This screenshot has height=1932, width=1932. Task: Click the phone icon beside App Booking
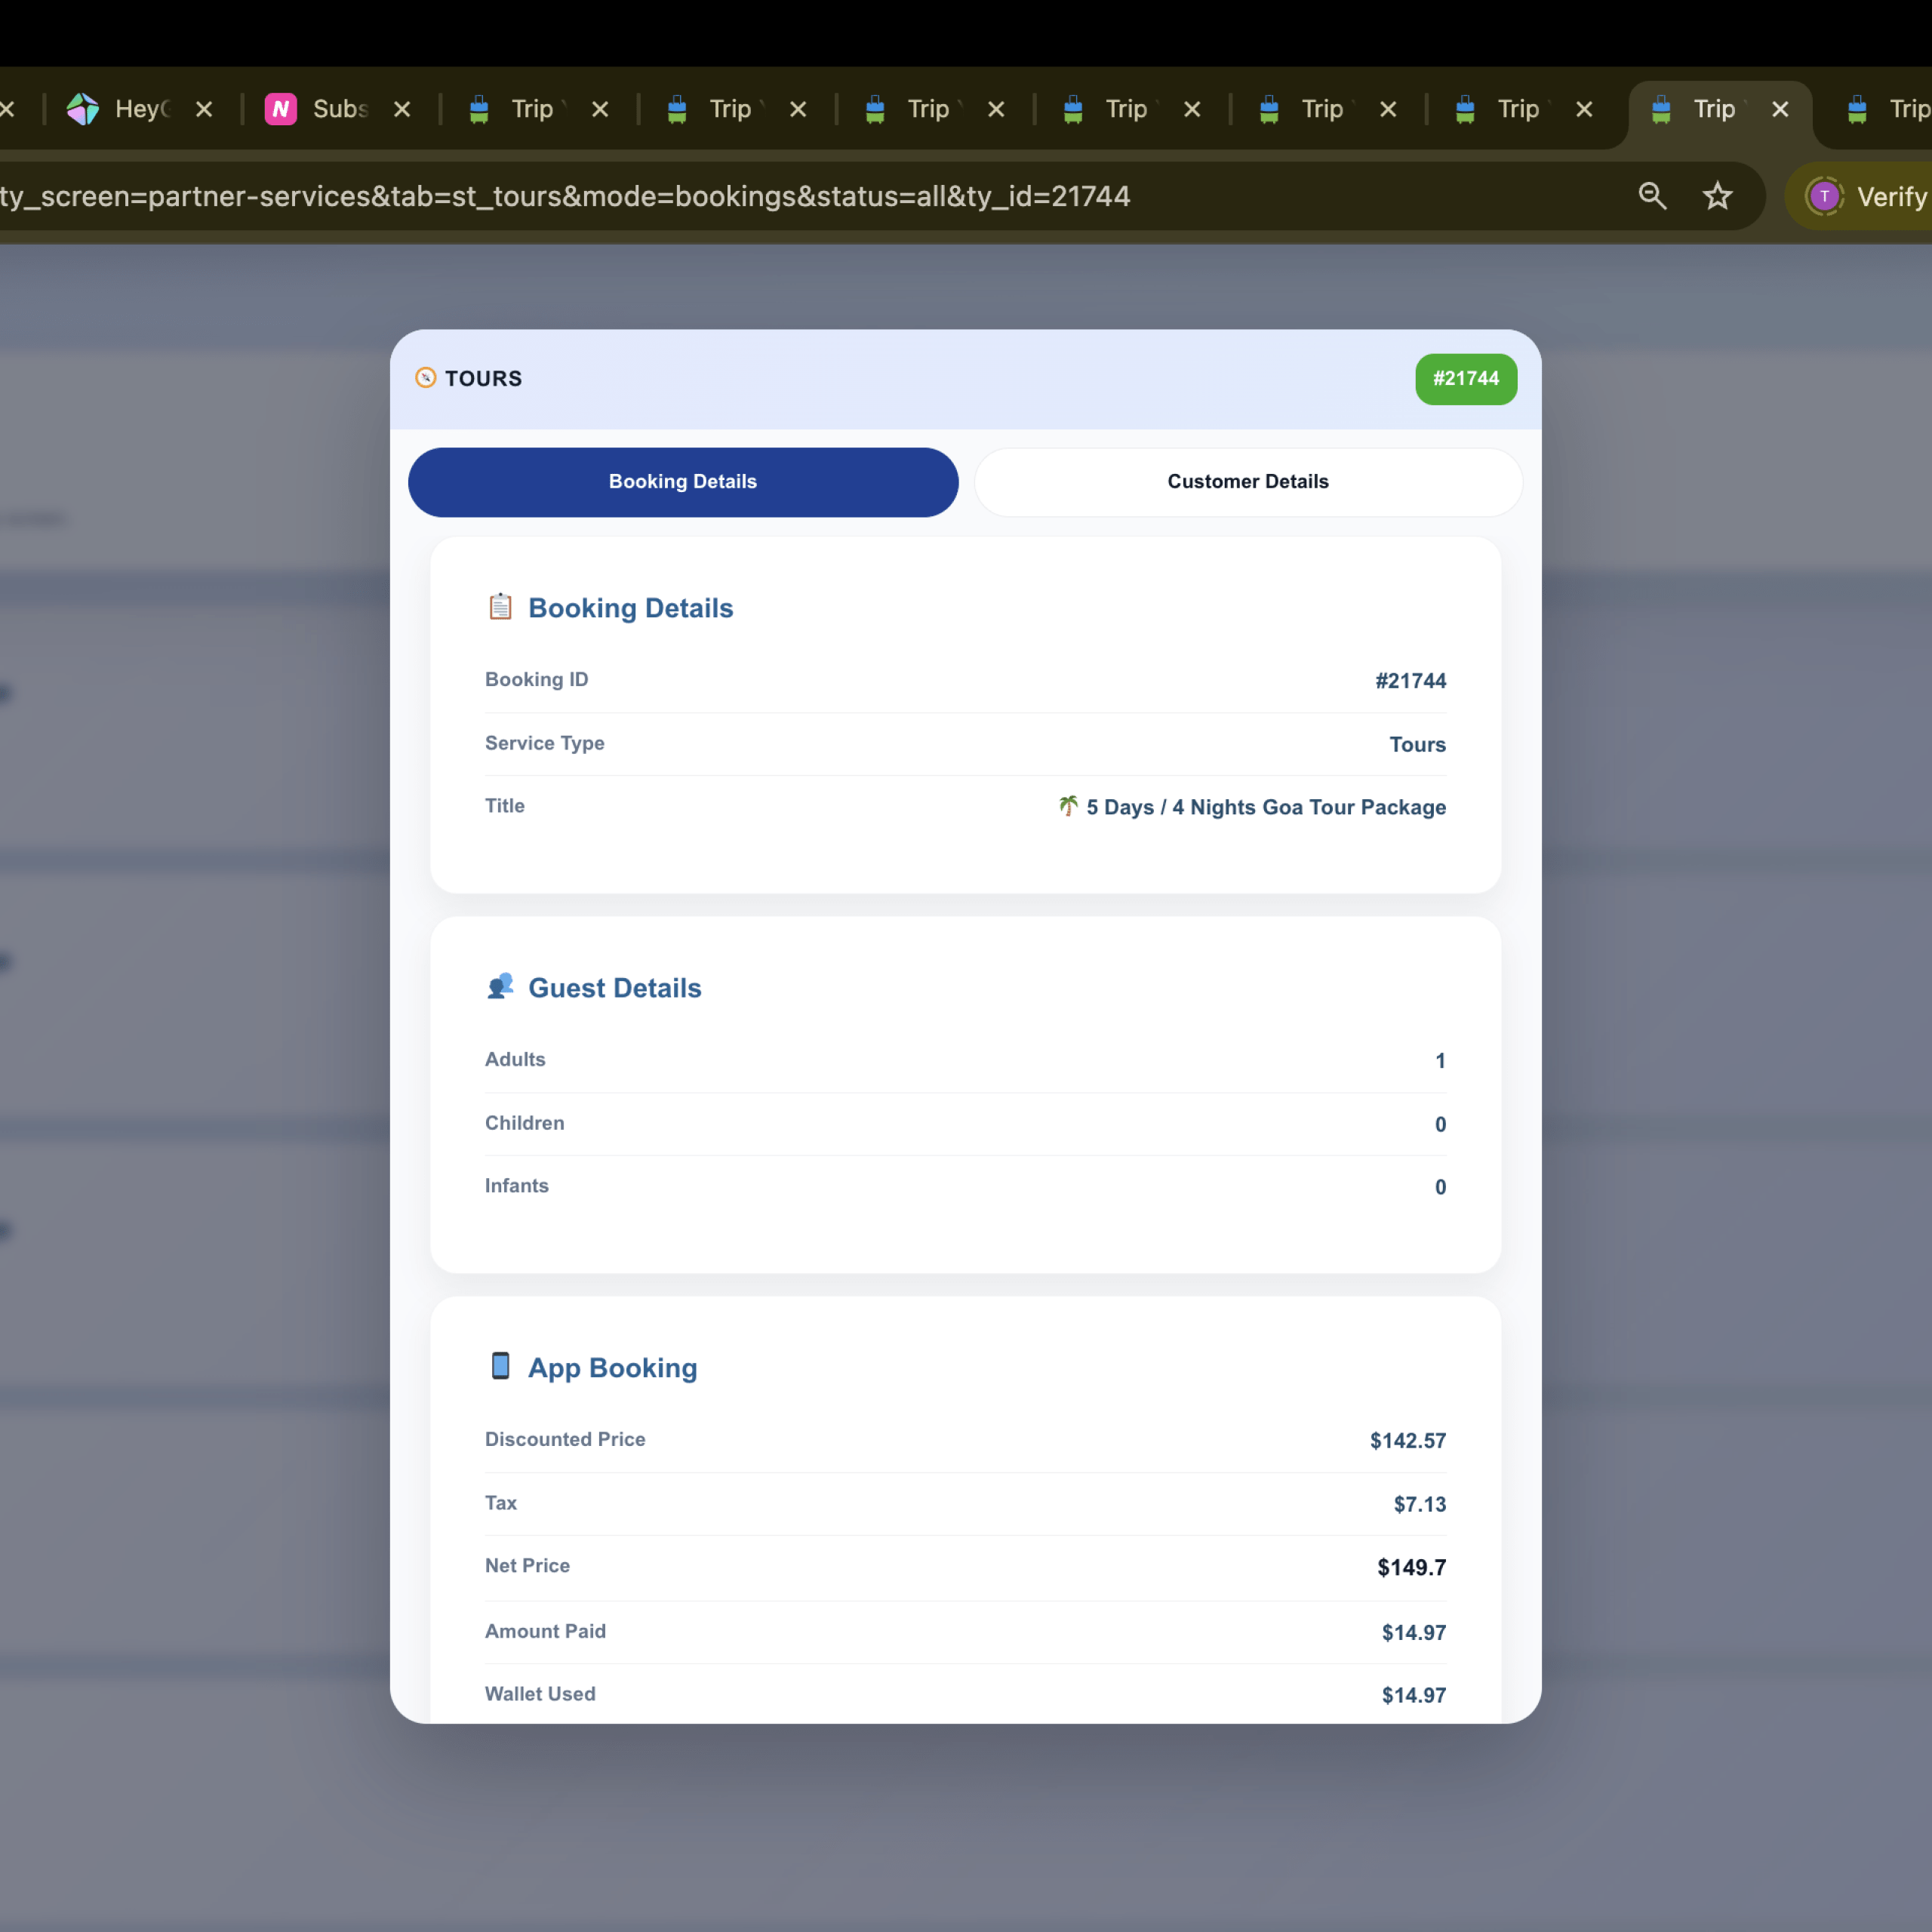(x=500, y=1366)
